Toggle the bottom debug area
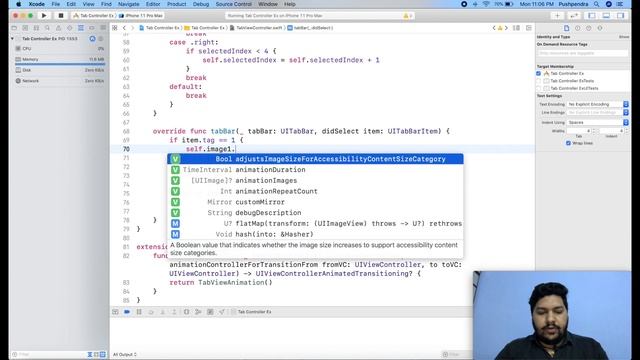This screenshot has width=640, height=360. [x=606, y=16]
